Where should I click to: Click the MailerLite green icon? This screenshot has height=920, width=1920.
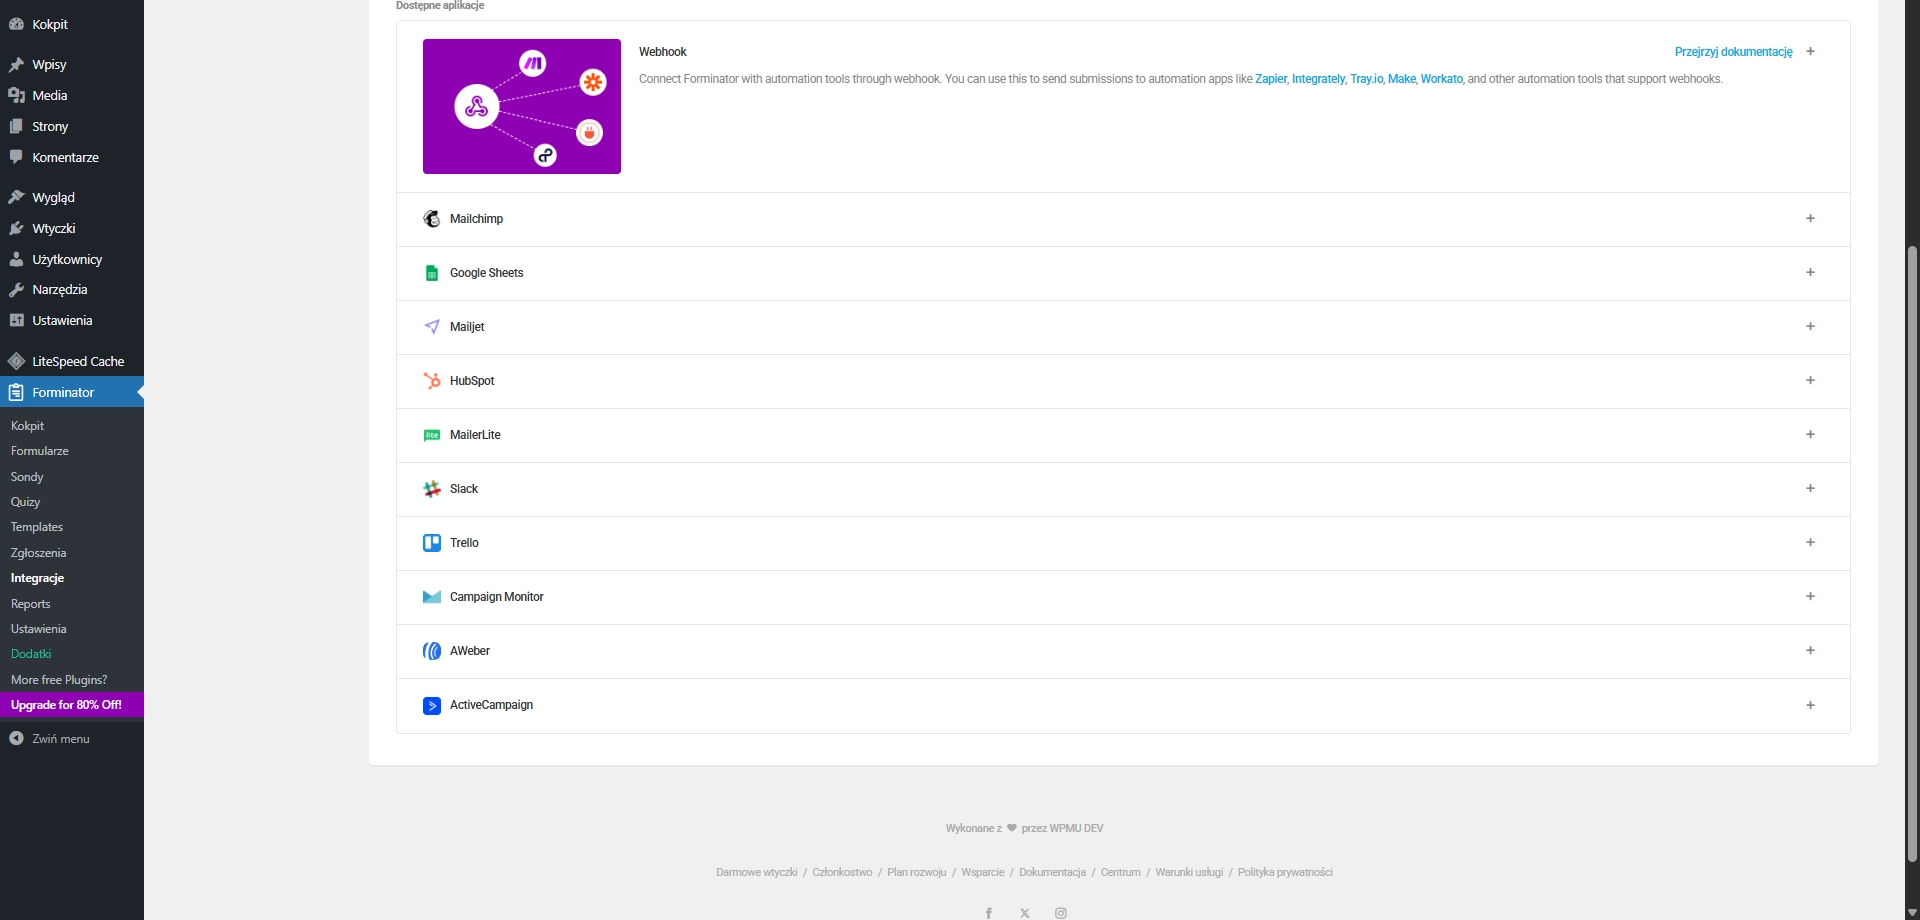432,435
